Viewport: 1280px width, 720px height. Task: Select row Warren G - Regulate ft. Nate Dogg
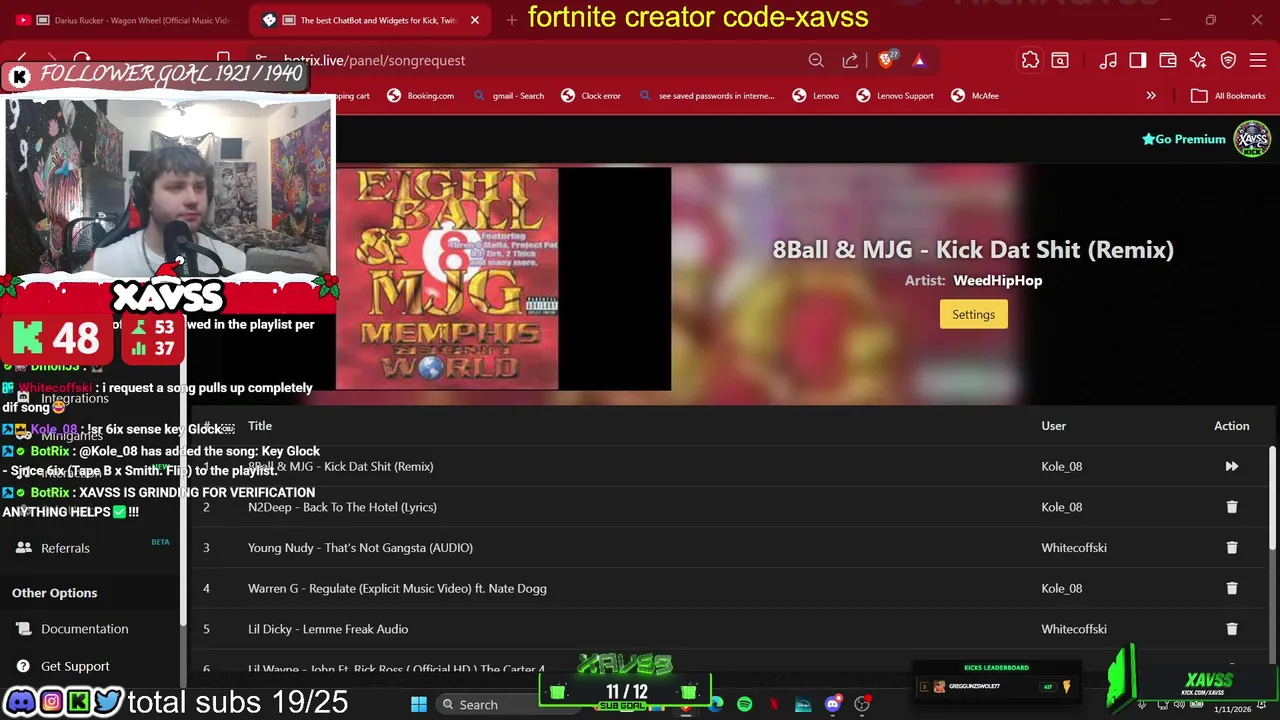(x=728, y=588)
